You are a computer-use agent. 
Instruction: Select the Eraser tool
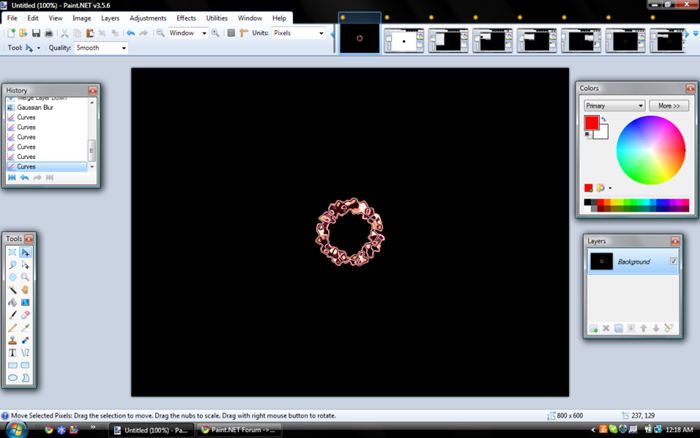(25, 315)
